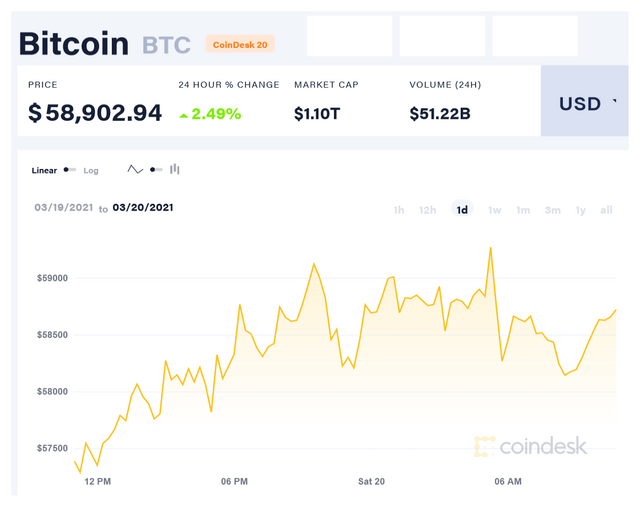Click the green up-arrow change indicator
640x530 pixels.
(x=184, y=116)
